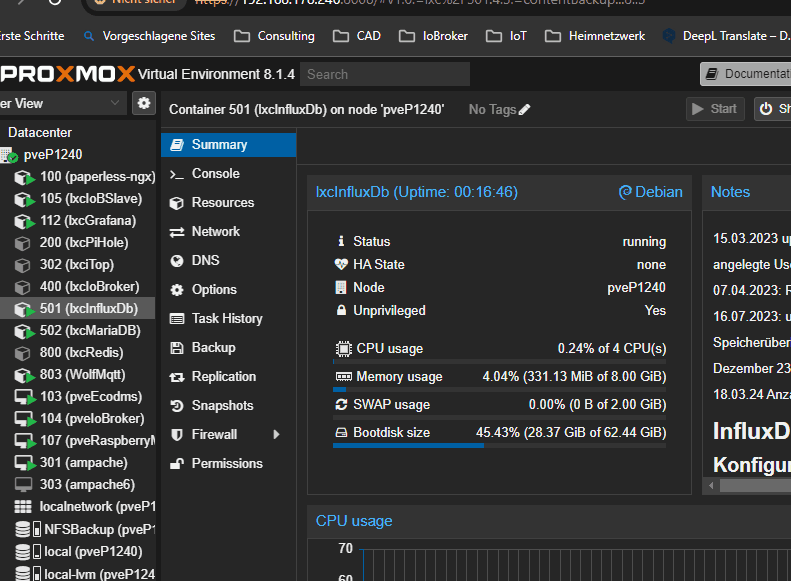Click the lxcInfluxDb uptime heading

(x=417, y=192)
